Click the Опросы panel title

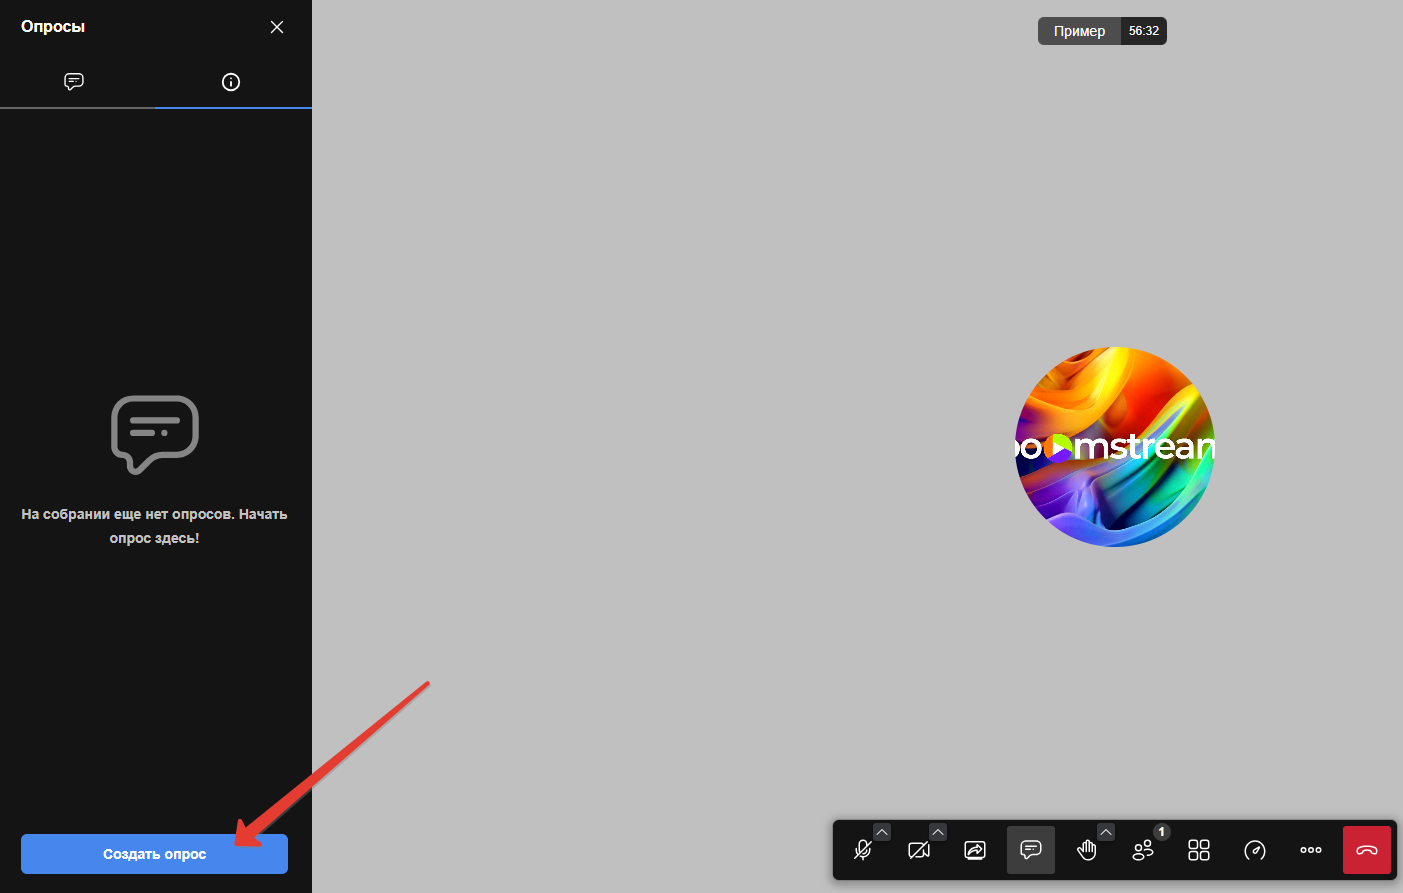pyautogui.click(x=53, y=27)
